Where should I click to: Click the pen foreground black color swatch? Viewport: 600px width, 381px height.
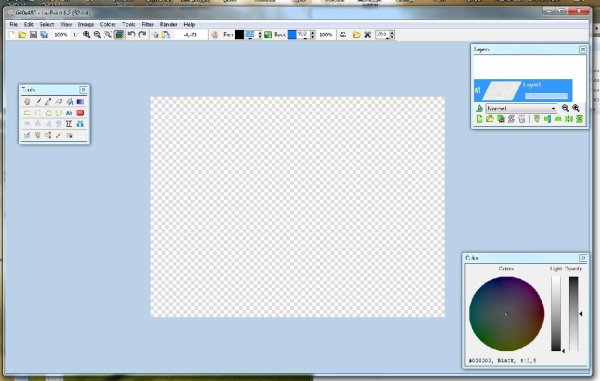[x=239, y=35]
